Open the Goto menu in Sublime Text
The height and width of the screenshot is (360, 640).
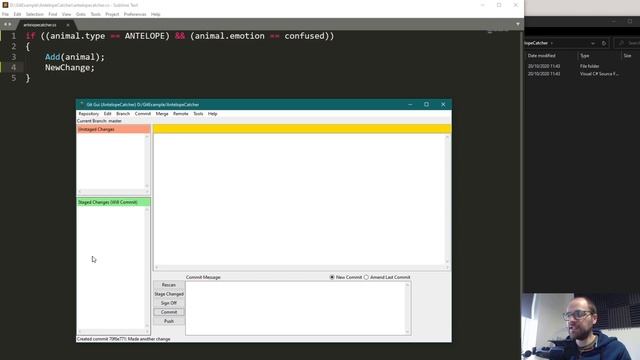coord(81,14)
